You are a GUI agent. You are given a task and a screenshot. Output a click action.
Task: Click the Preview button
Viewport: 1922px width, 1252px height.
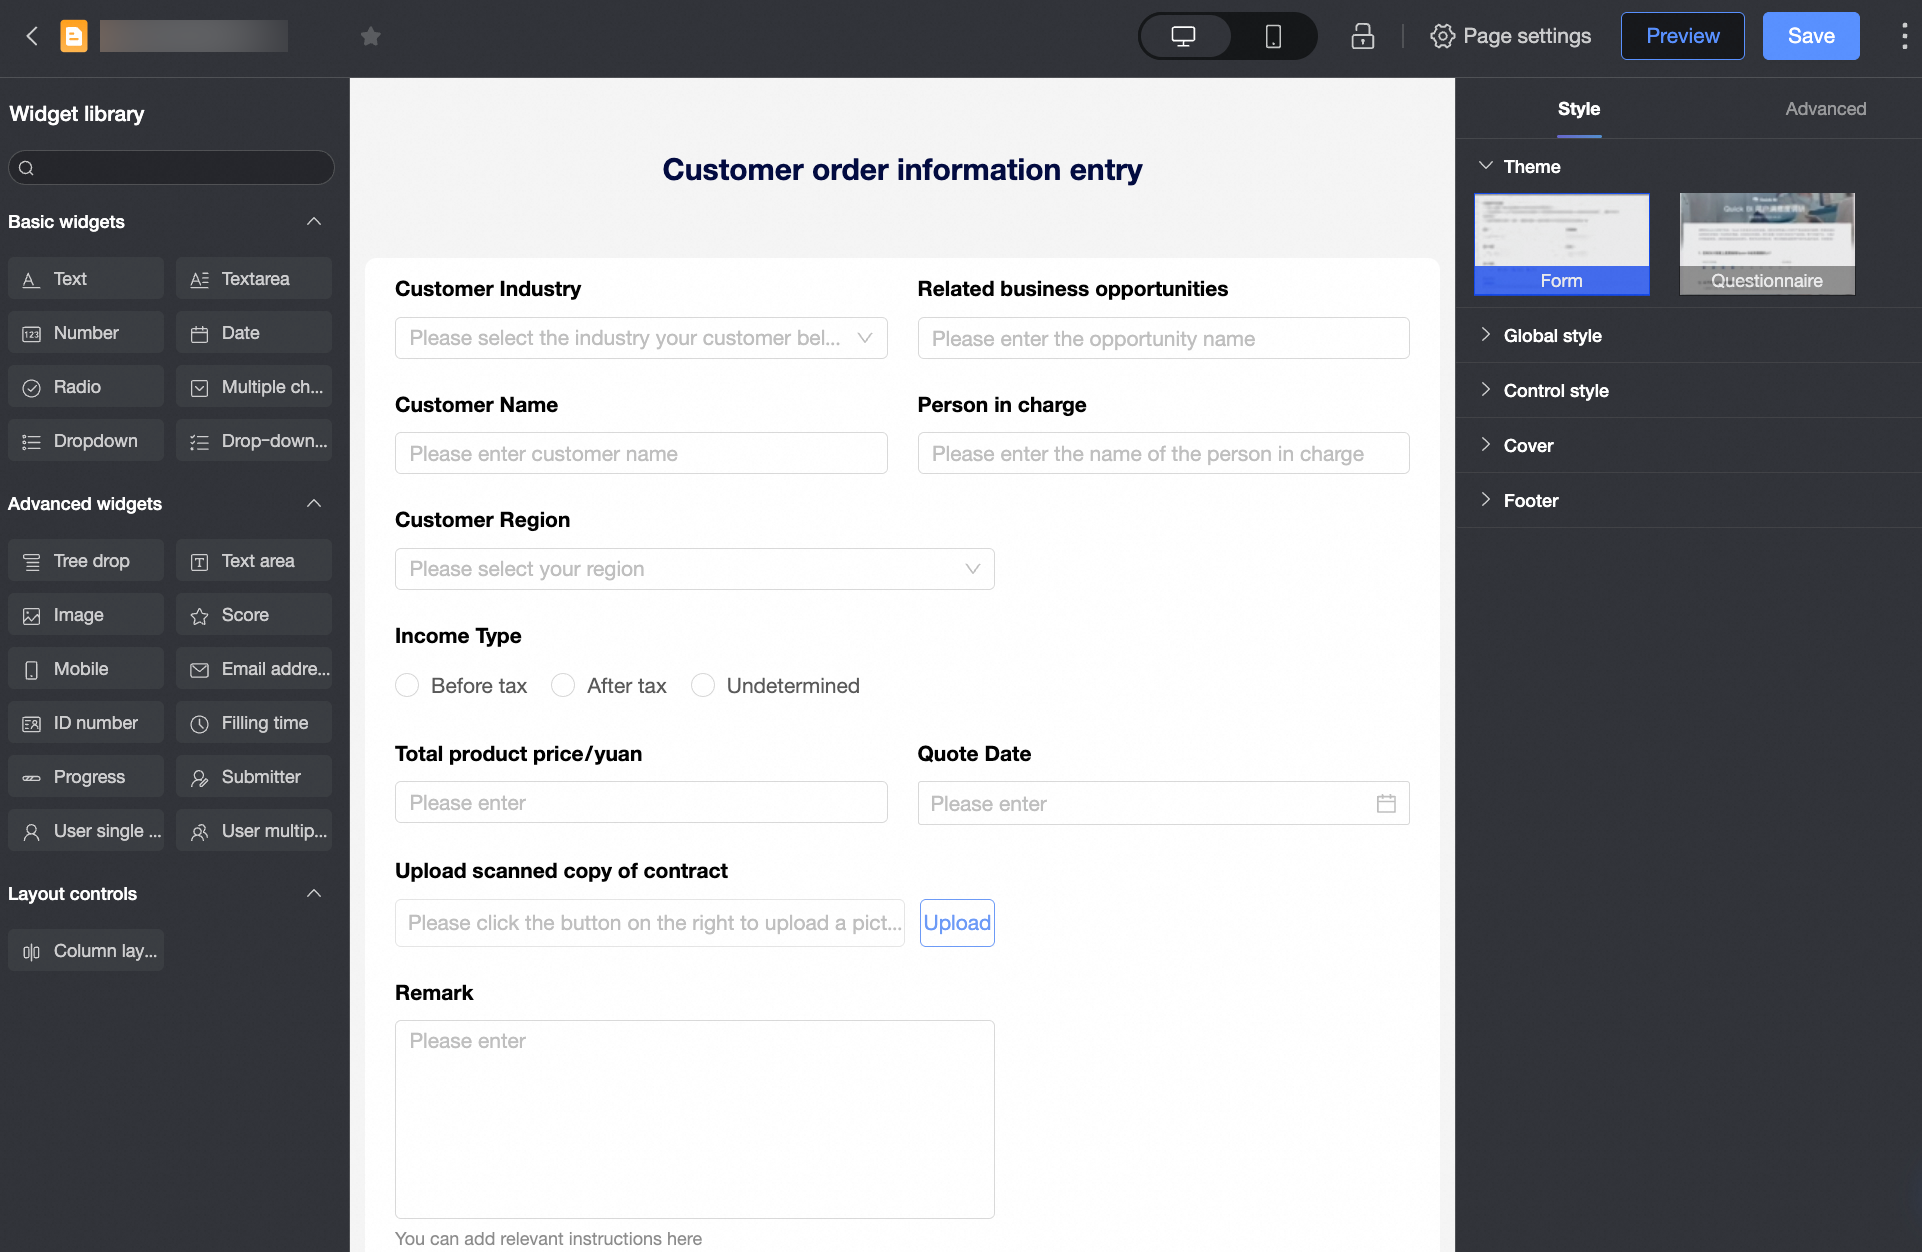click(1682, 36)
